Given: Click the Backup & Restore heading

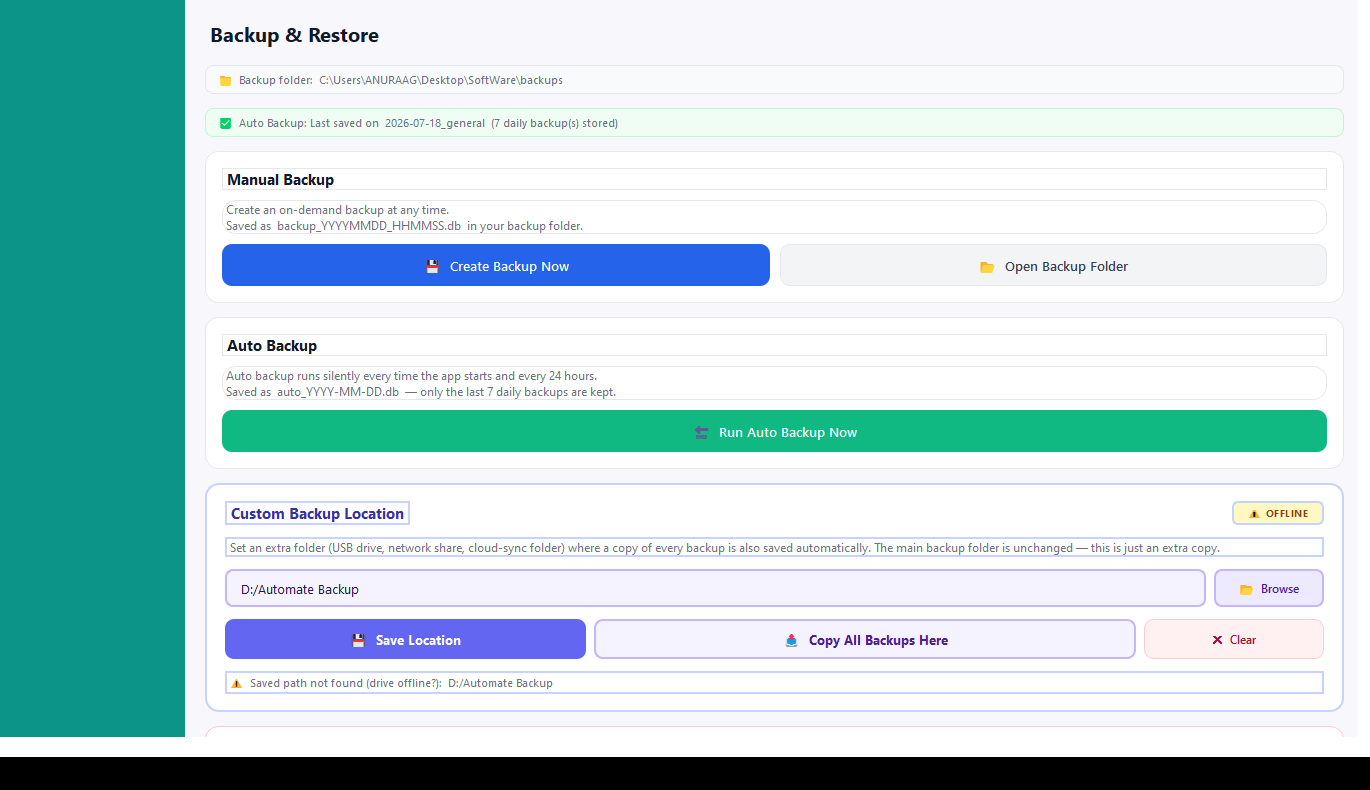Looking at the screenshot, I should tap(294, 35).
